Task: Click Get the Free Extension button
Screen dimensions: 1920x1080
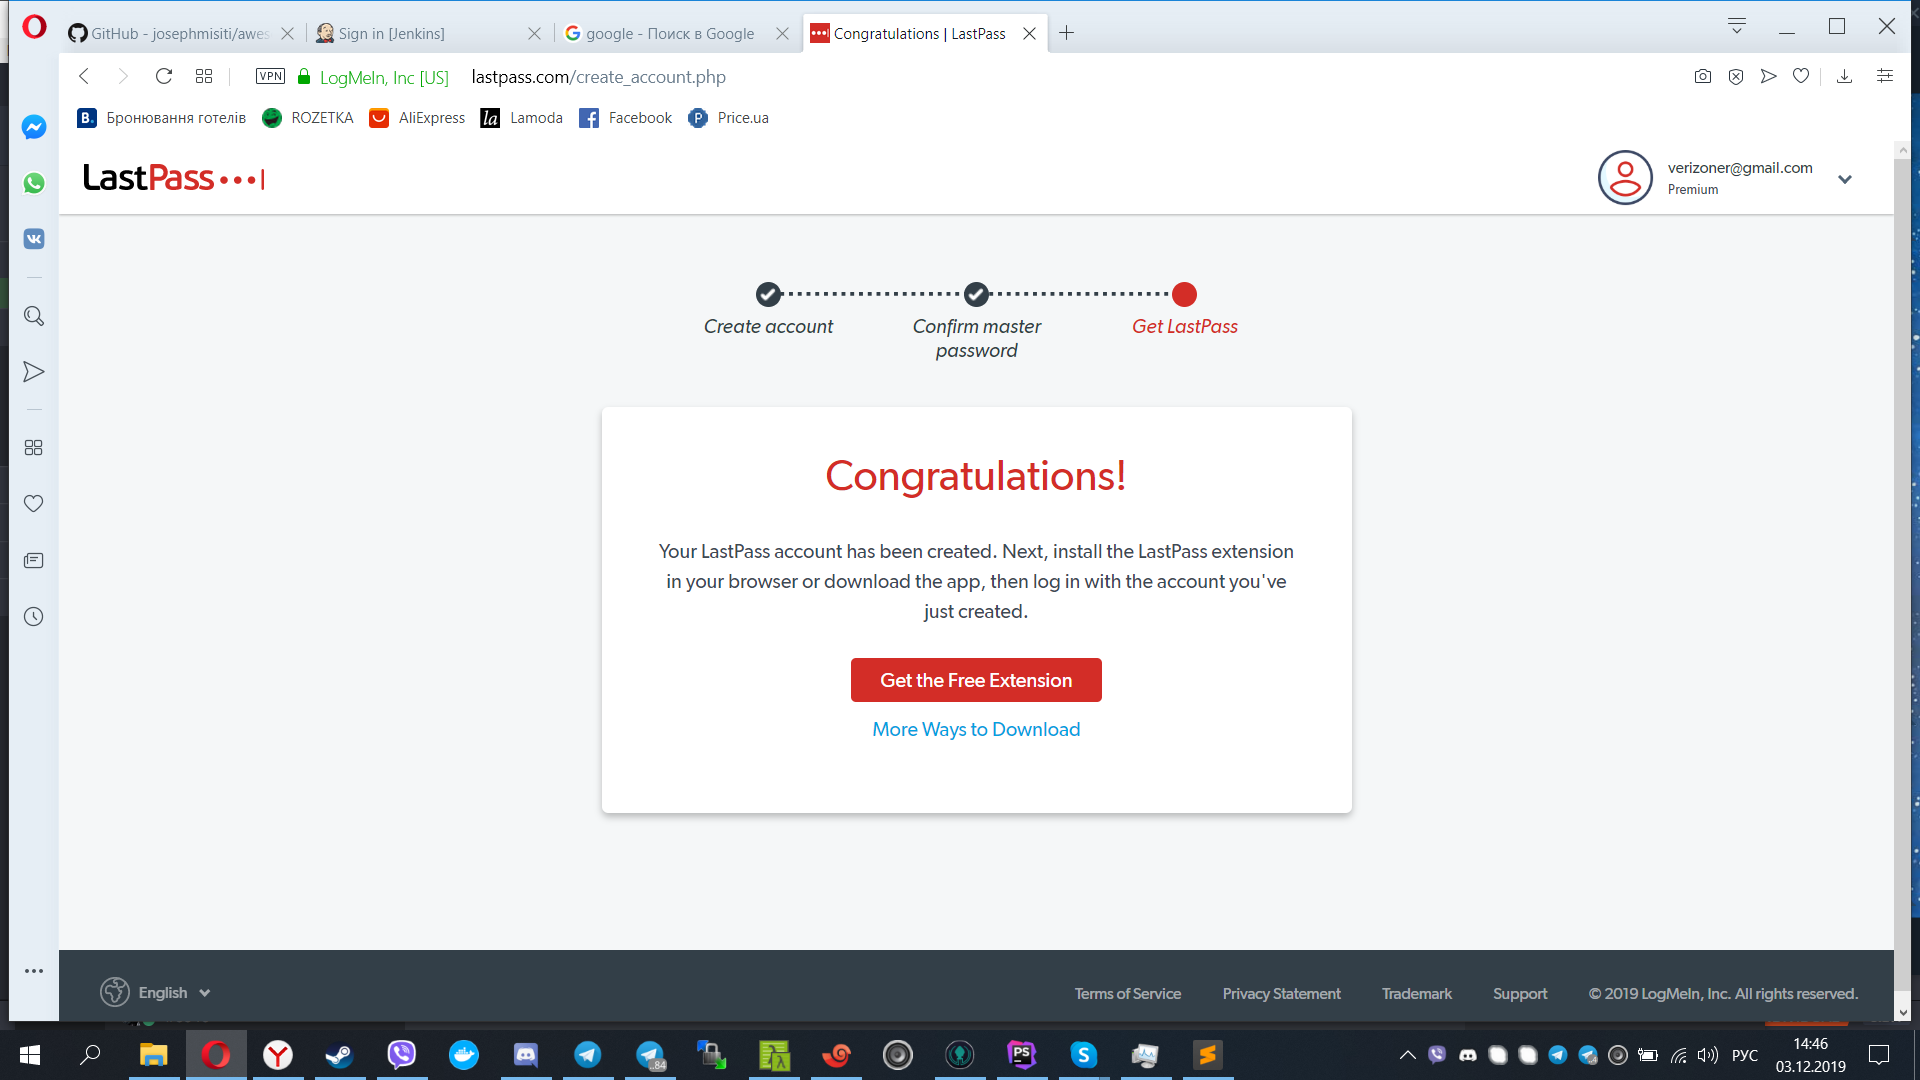Action: (x=976, y=680)
